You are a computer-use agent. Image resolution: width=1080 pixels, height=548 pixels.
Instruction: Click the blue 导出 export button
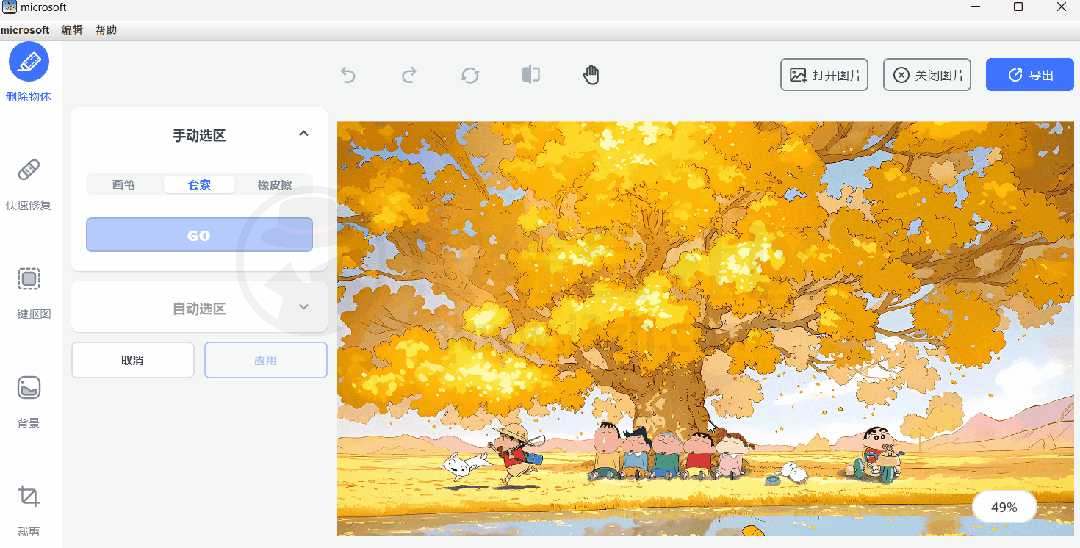1029,75
